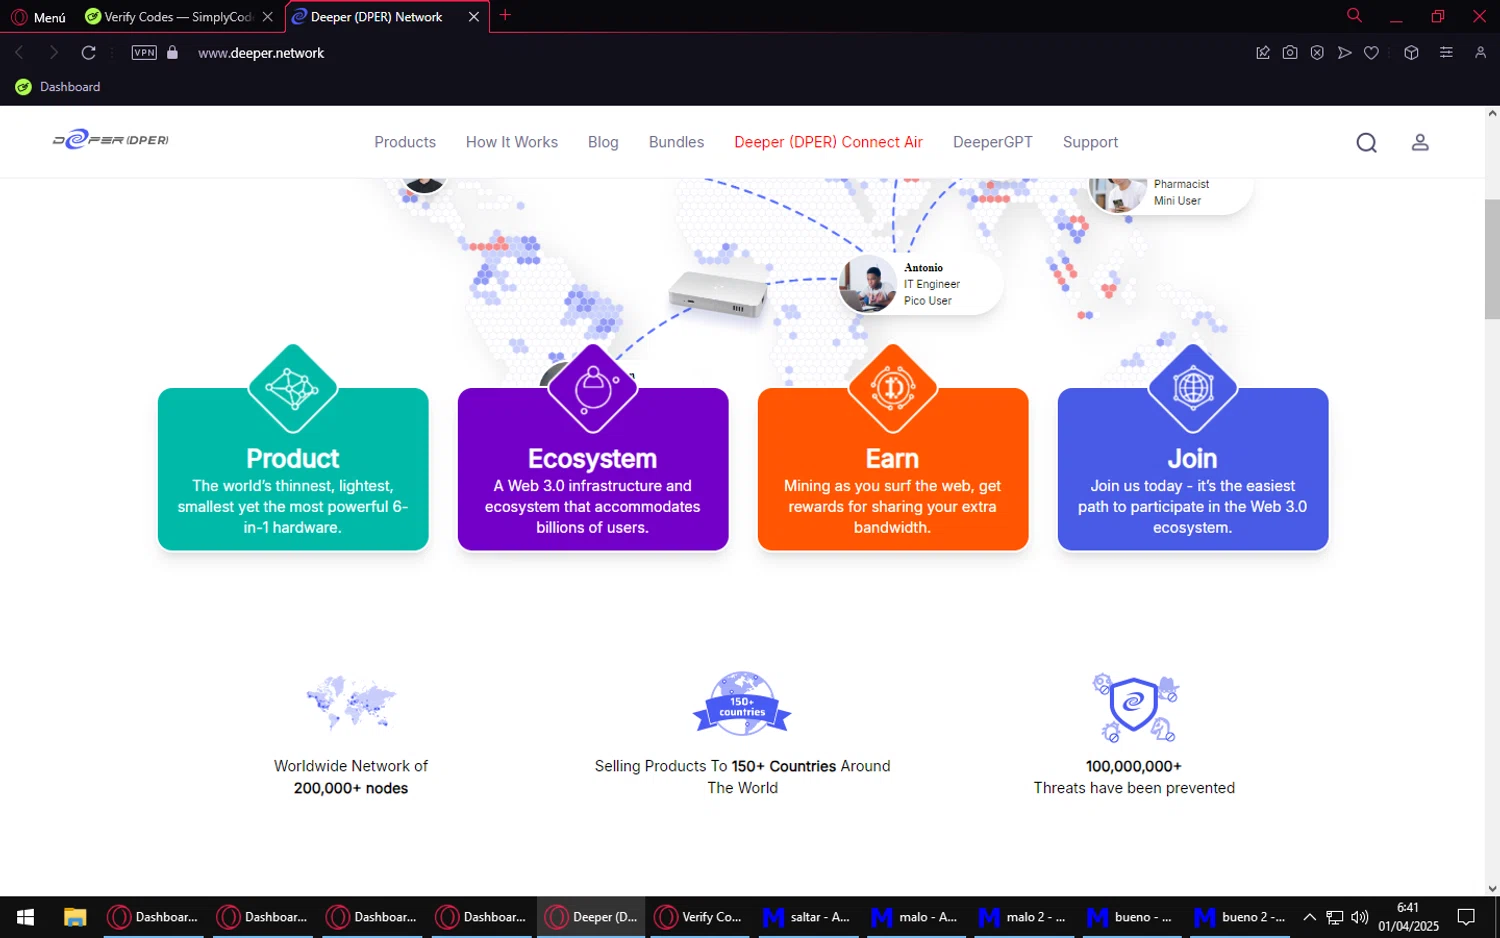Click the browser search tabs icon
1500x938 pixels.
click(x=1354, y=15)
